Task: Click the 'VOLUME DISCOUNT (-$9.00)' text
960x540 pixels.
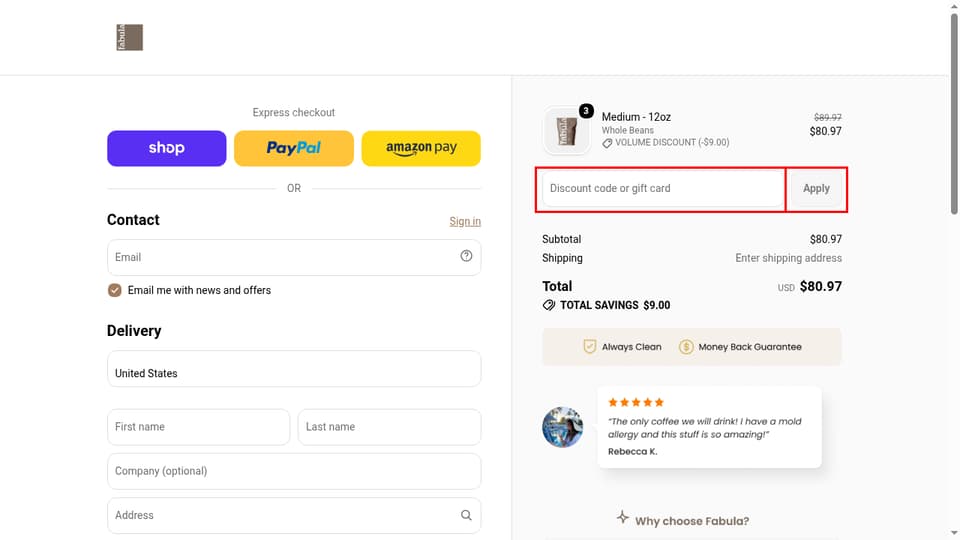Action: click(672, 142)
